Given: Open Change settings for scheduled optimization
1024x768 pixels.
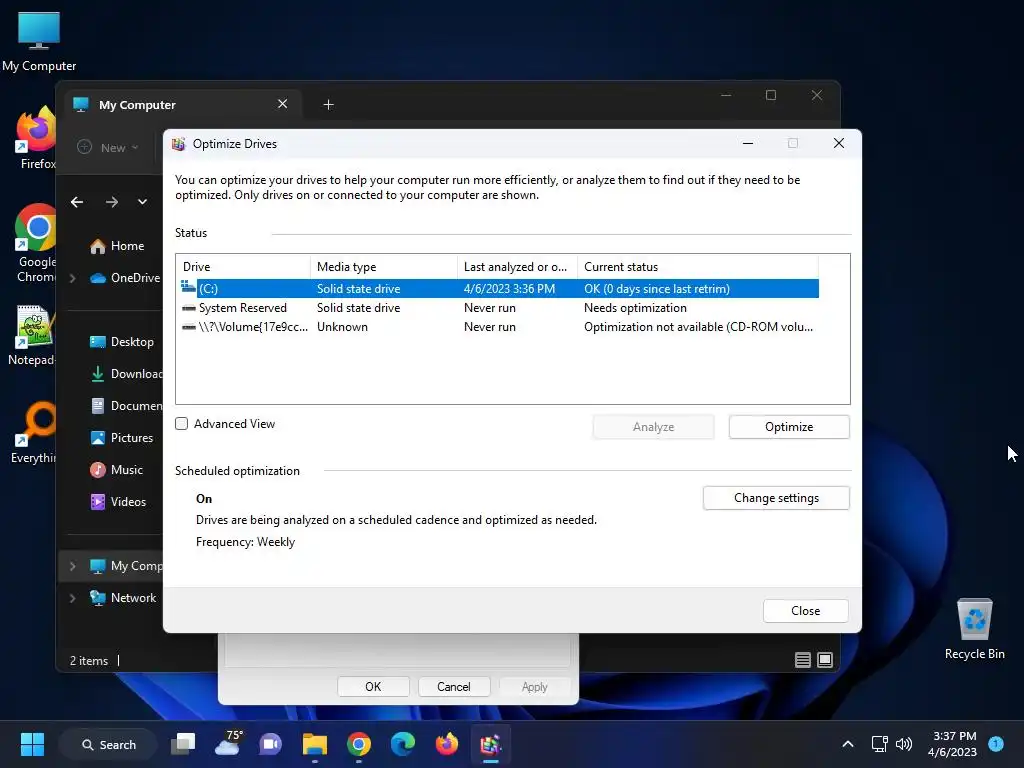Looking at the screenshot, I should click(x=776, y=498).
